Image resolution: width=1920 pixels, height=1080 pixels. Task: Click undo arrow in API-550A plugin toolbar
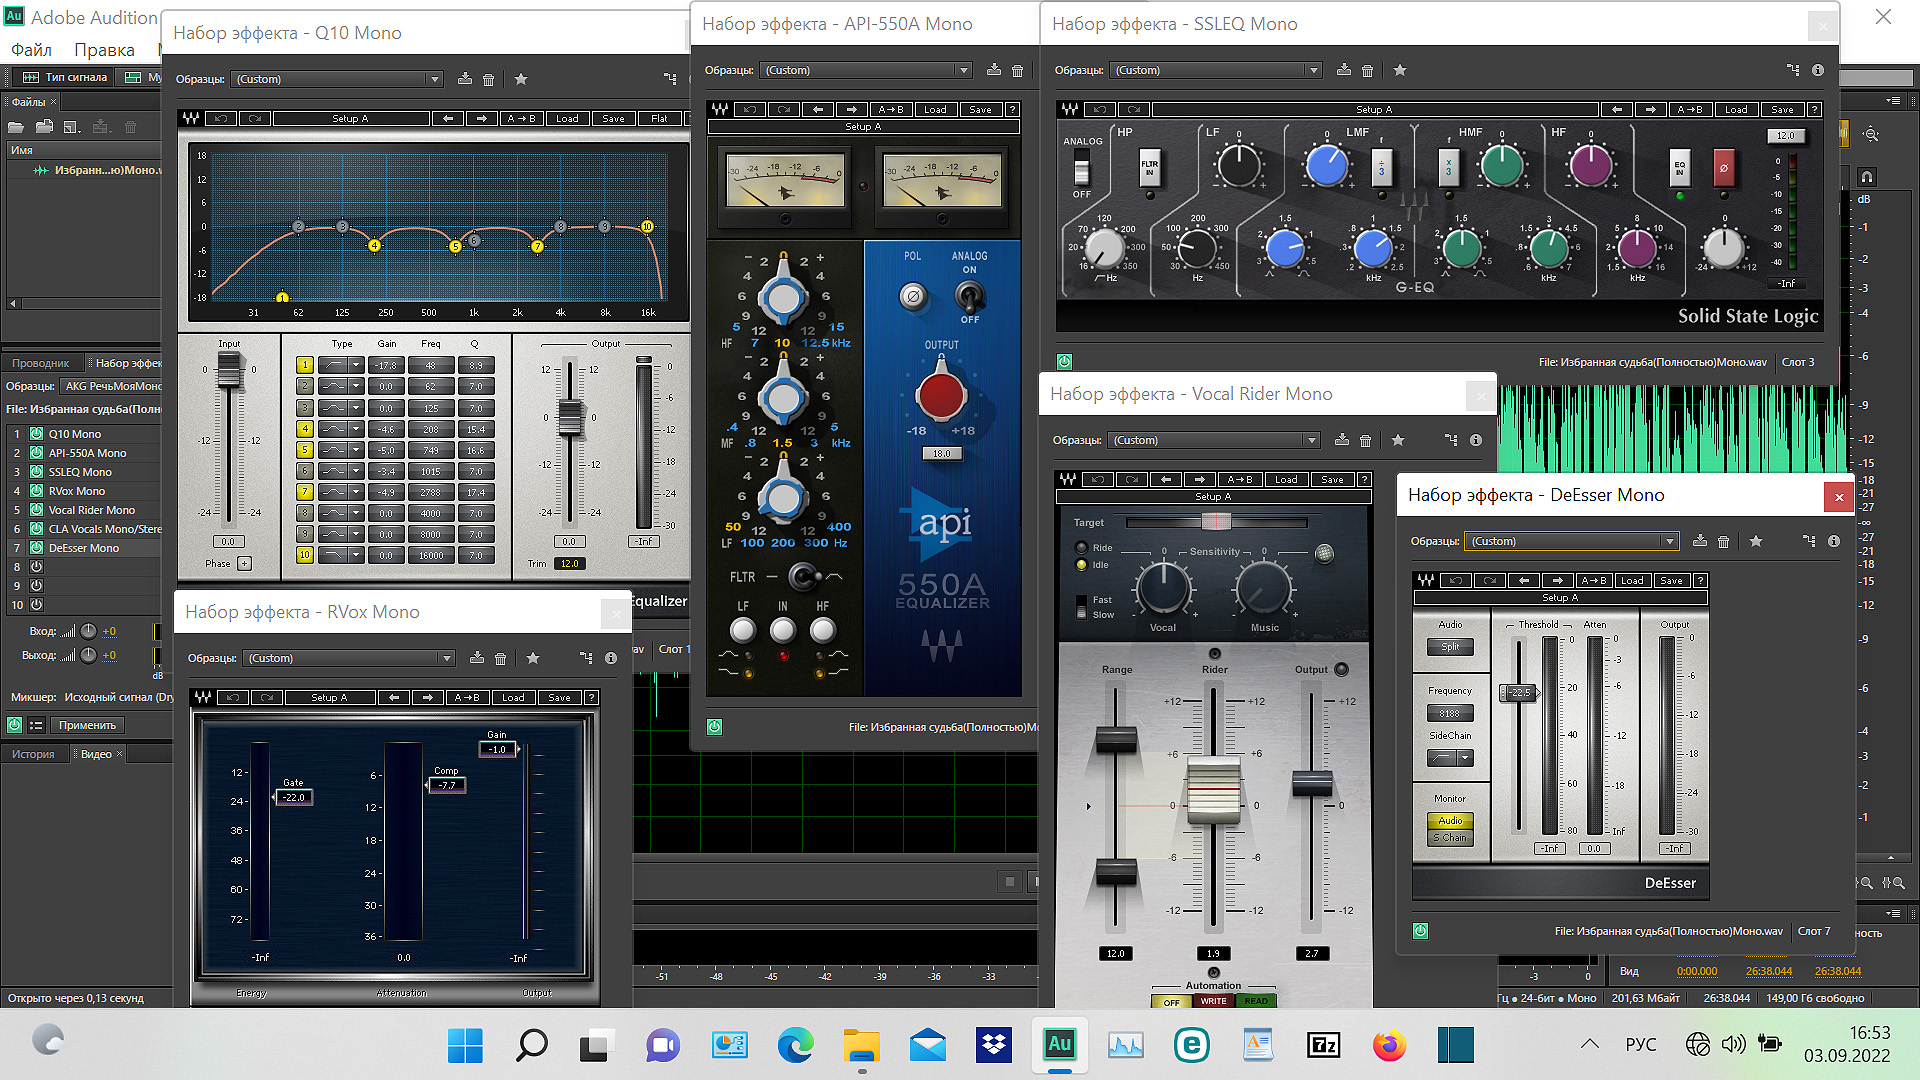tap(750, 110)
